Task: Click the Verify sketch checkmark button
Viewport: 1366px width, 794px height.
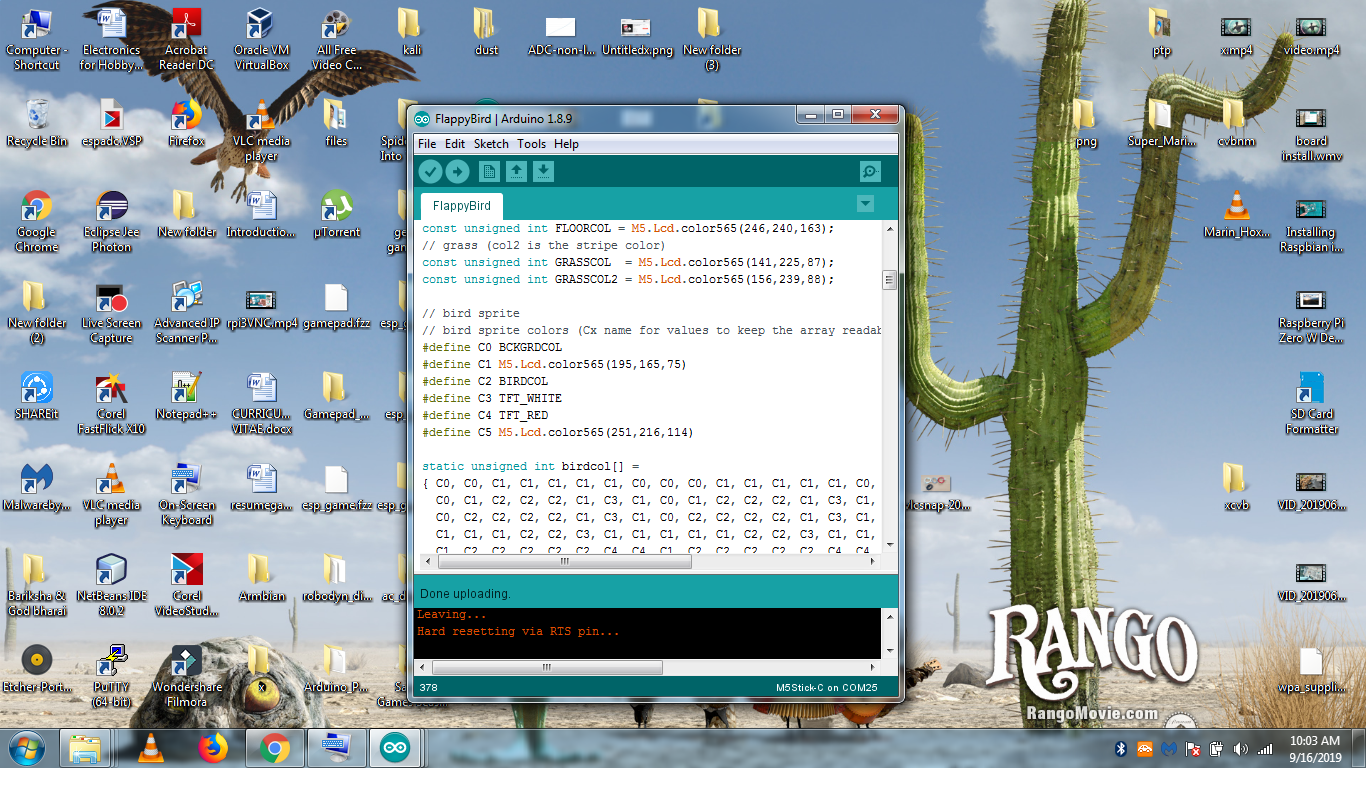Action: [430, 172]
